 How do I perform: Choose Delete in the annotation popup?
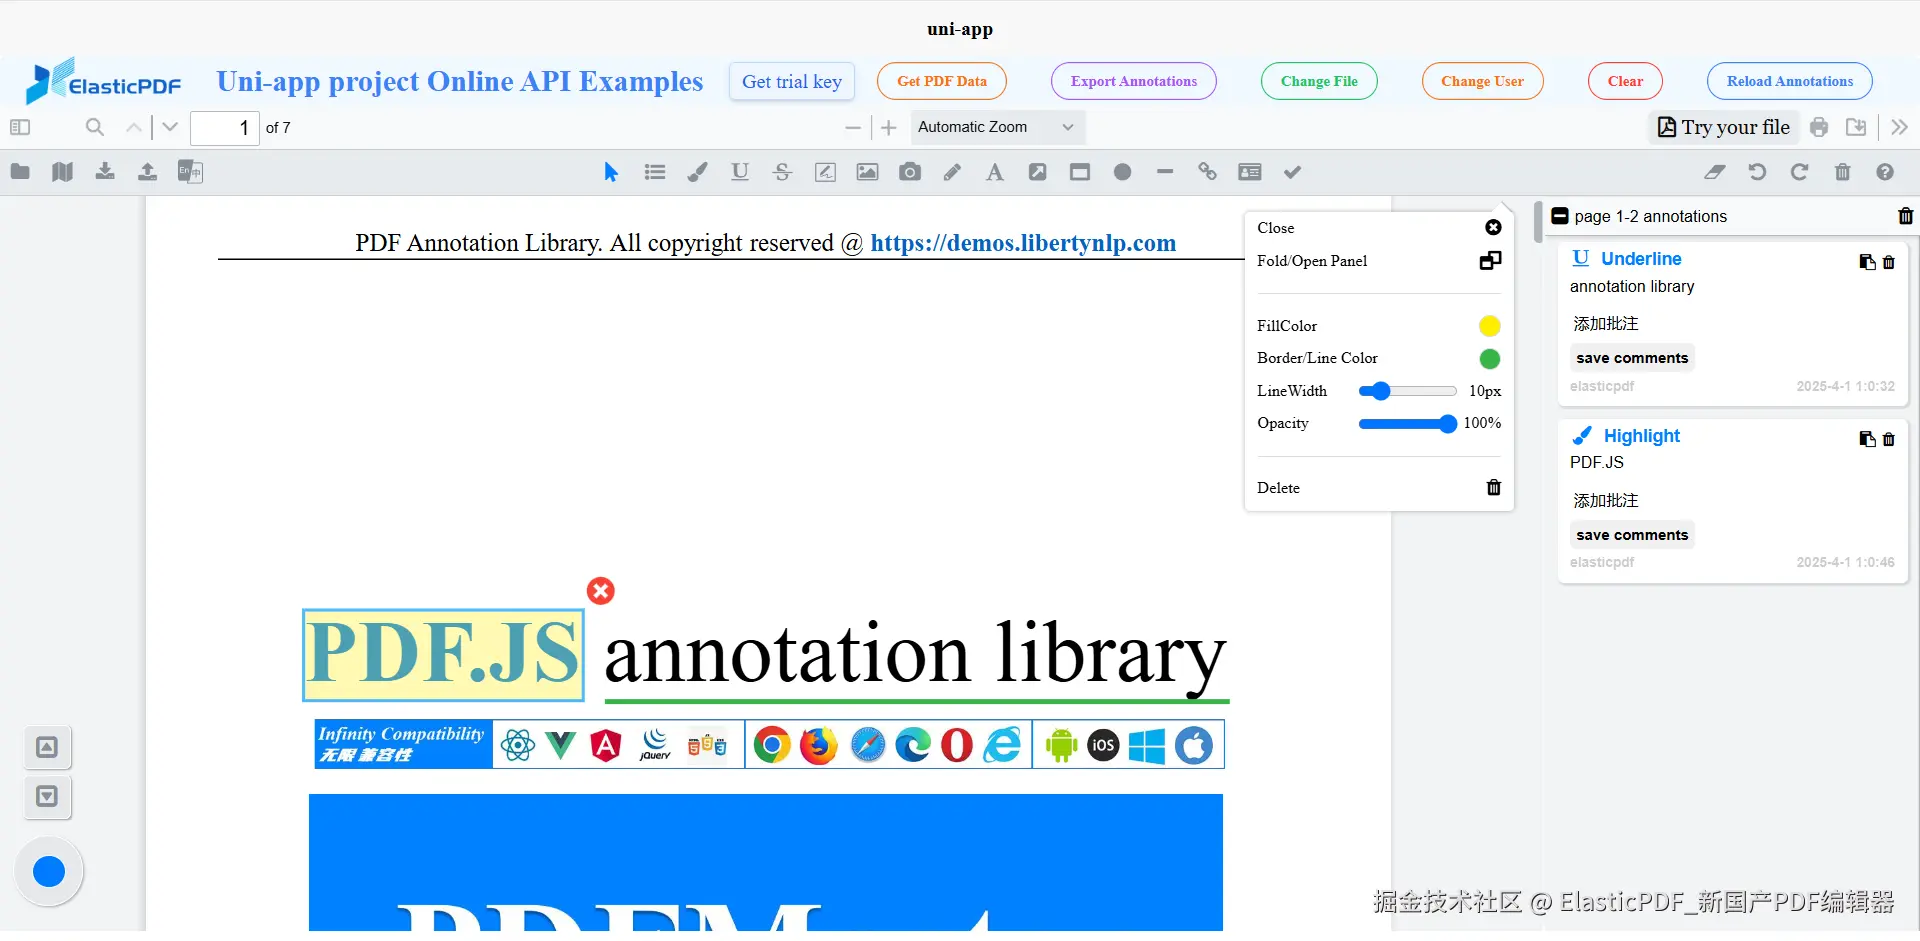1379,488
